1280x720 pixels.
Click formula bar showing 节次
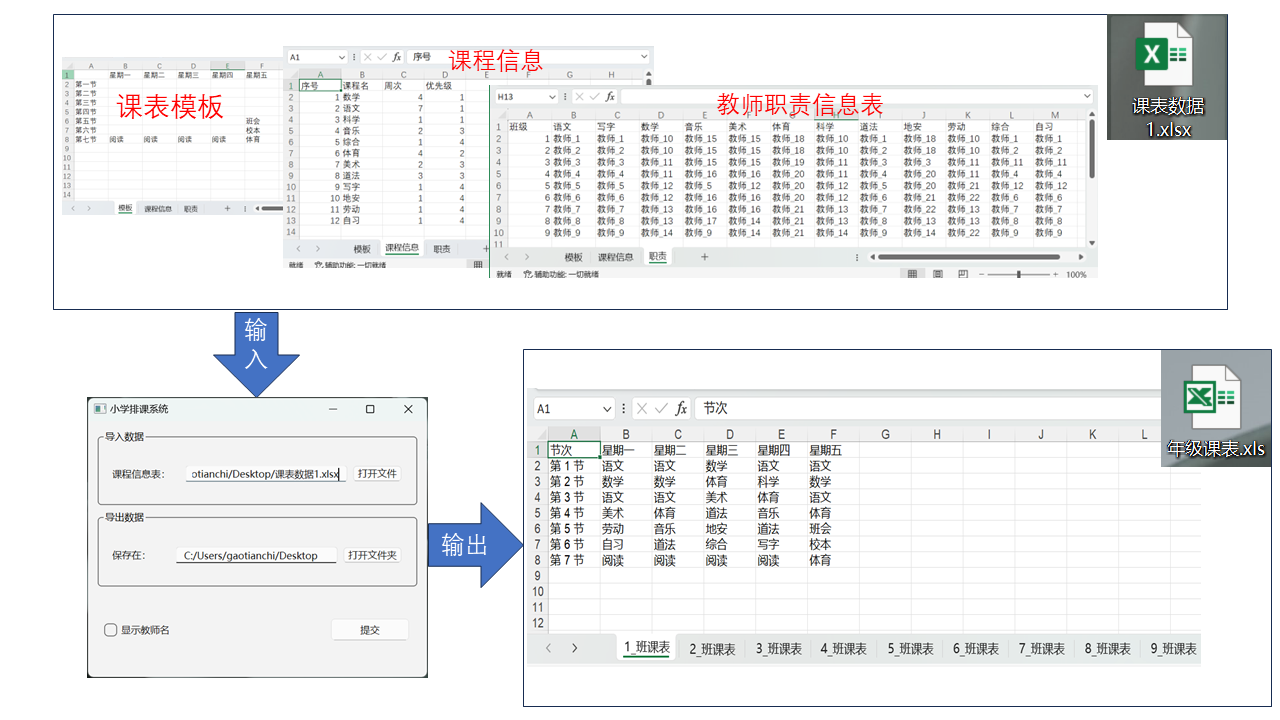coord(925,408)
